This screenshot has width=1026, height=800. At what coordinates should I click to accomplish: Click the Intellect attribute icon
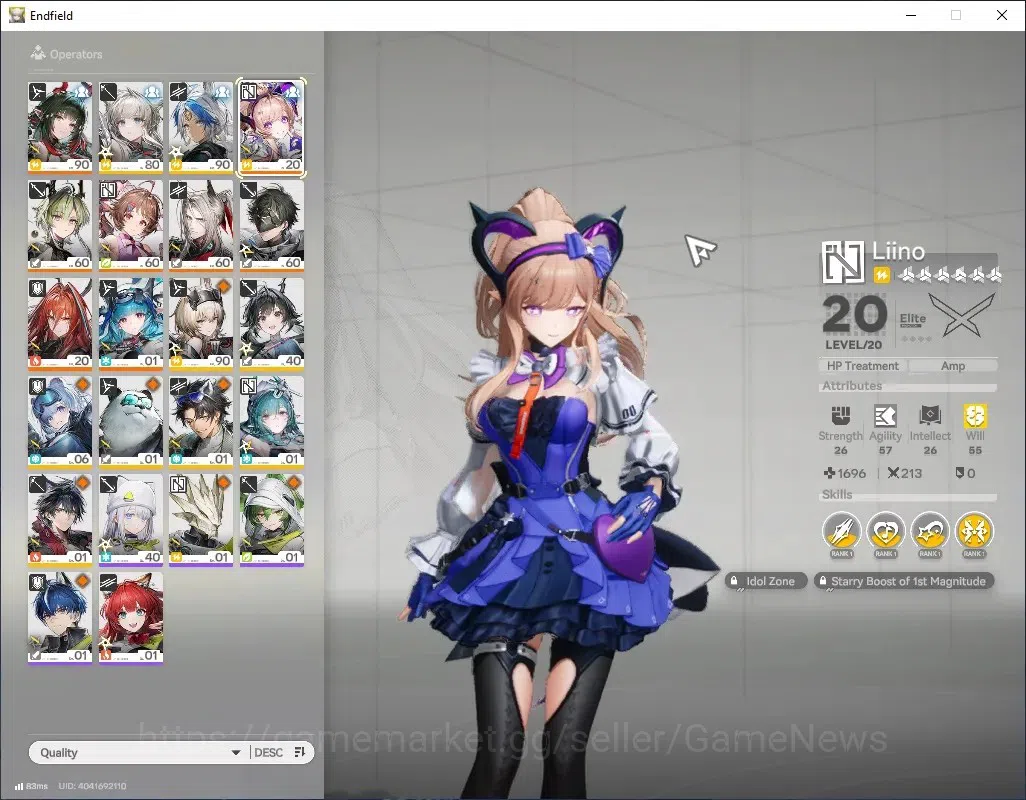pyautogui.click(x=930, y=415)
